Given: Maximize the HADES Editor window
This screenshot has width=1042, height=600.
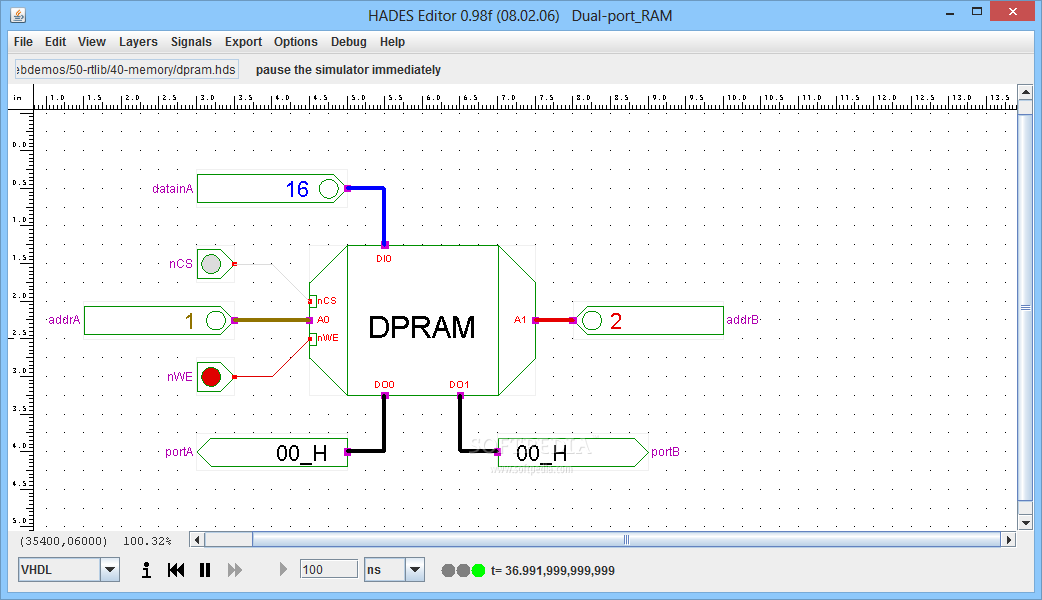Looking at the screenshot, I should point(976,12).
